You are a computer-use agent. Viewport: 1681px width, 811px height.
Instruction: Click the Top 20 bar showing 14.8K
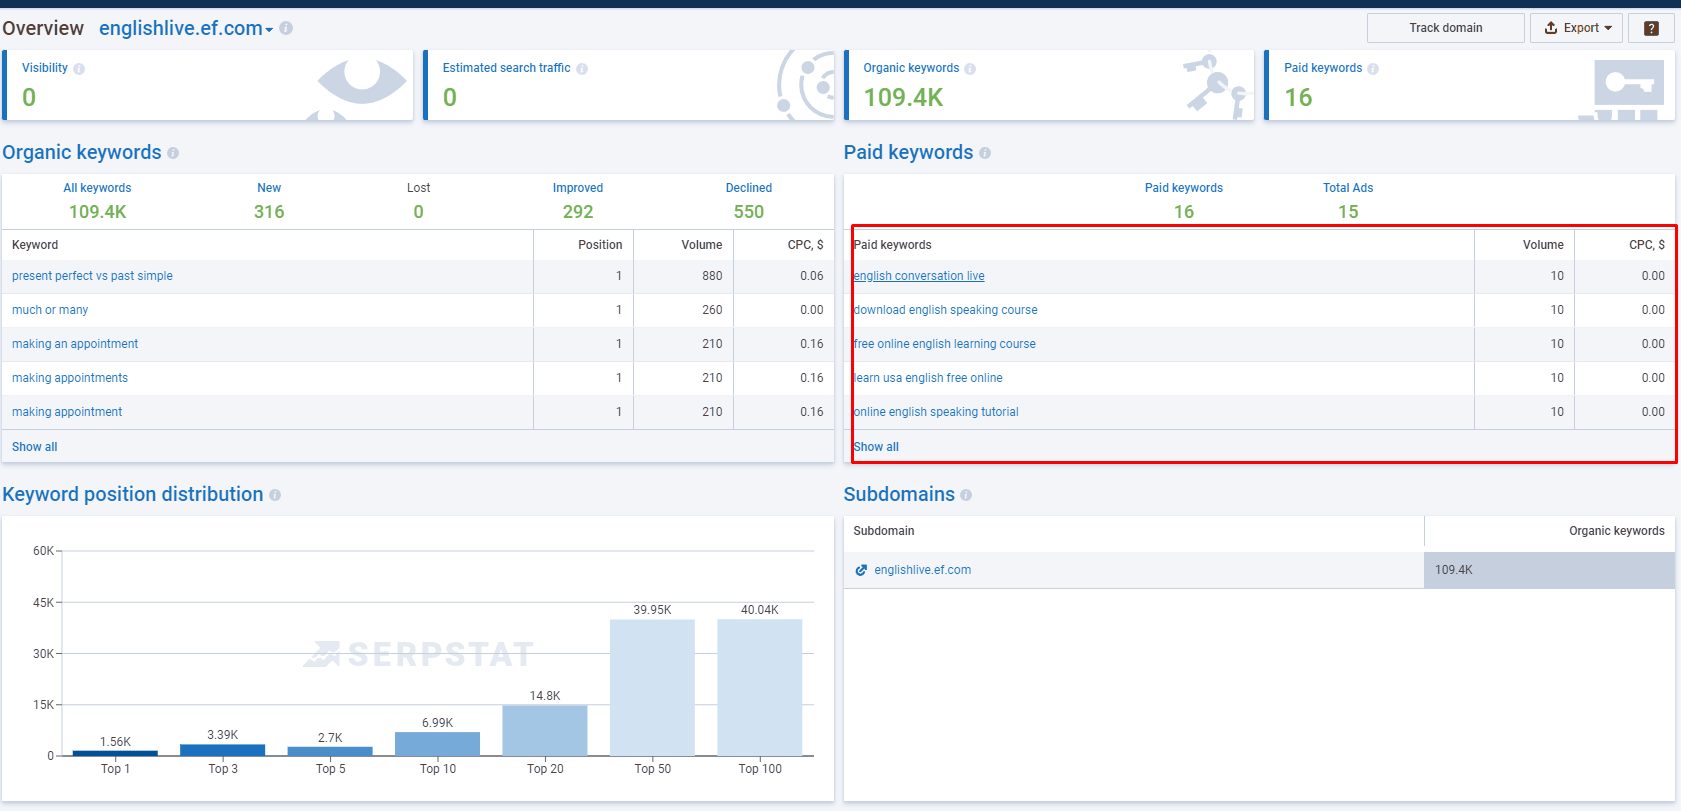(545, 731)
